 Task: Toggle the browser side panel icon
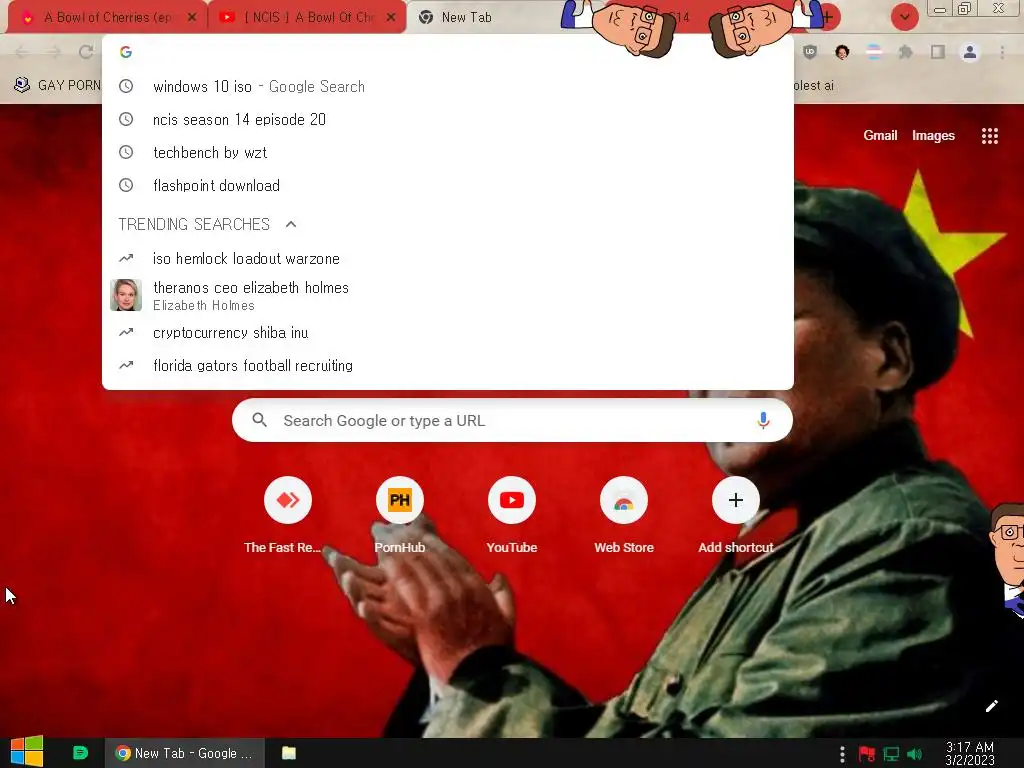(x=938, y=52)
